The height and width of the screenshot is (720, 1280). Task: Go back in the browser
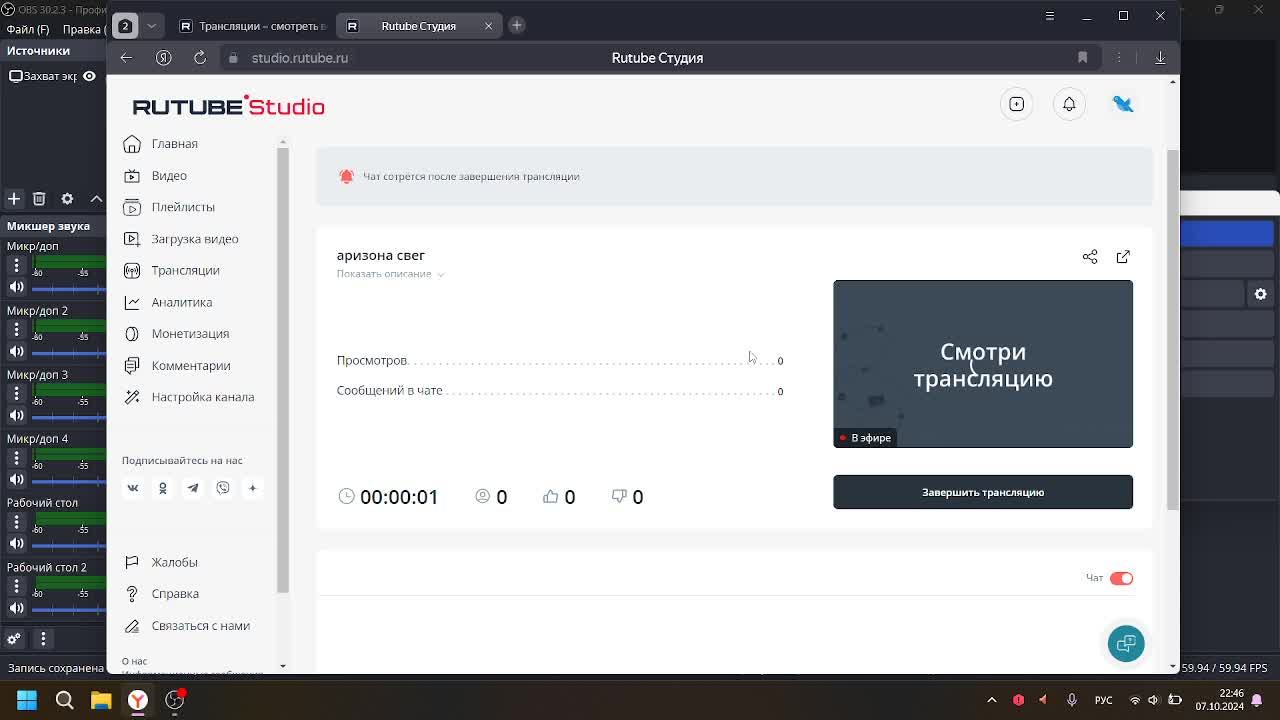126,58
